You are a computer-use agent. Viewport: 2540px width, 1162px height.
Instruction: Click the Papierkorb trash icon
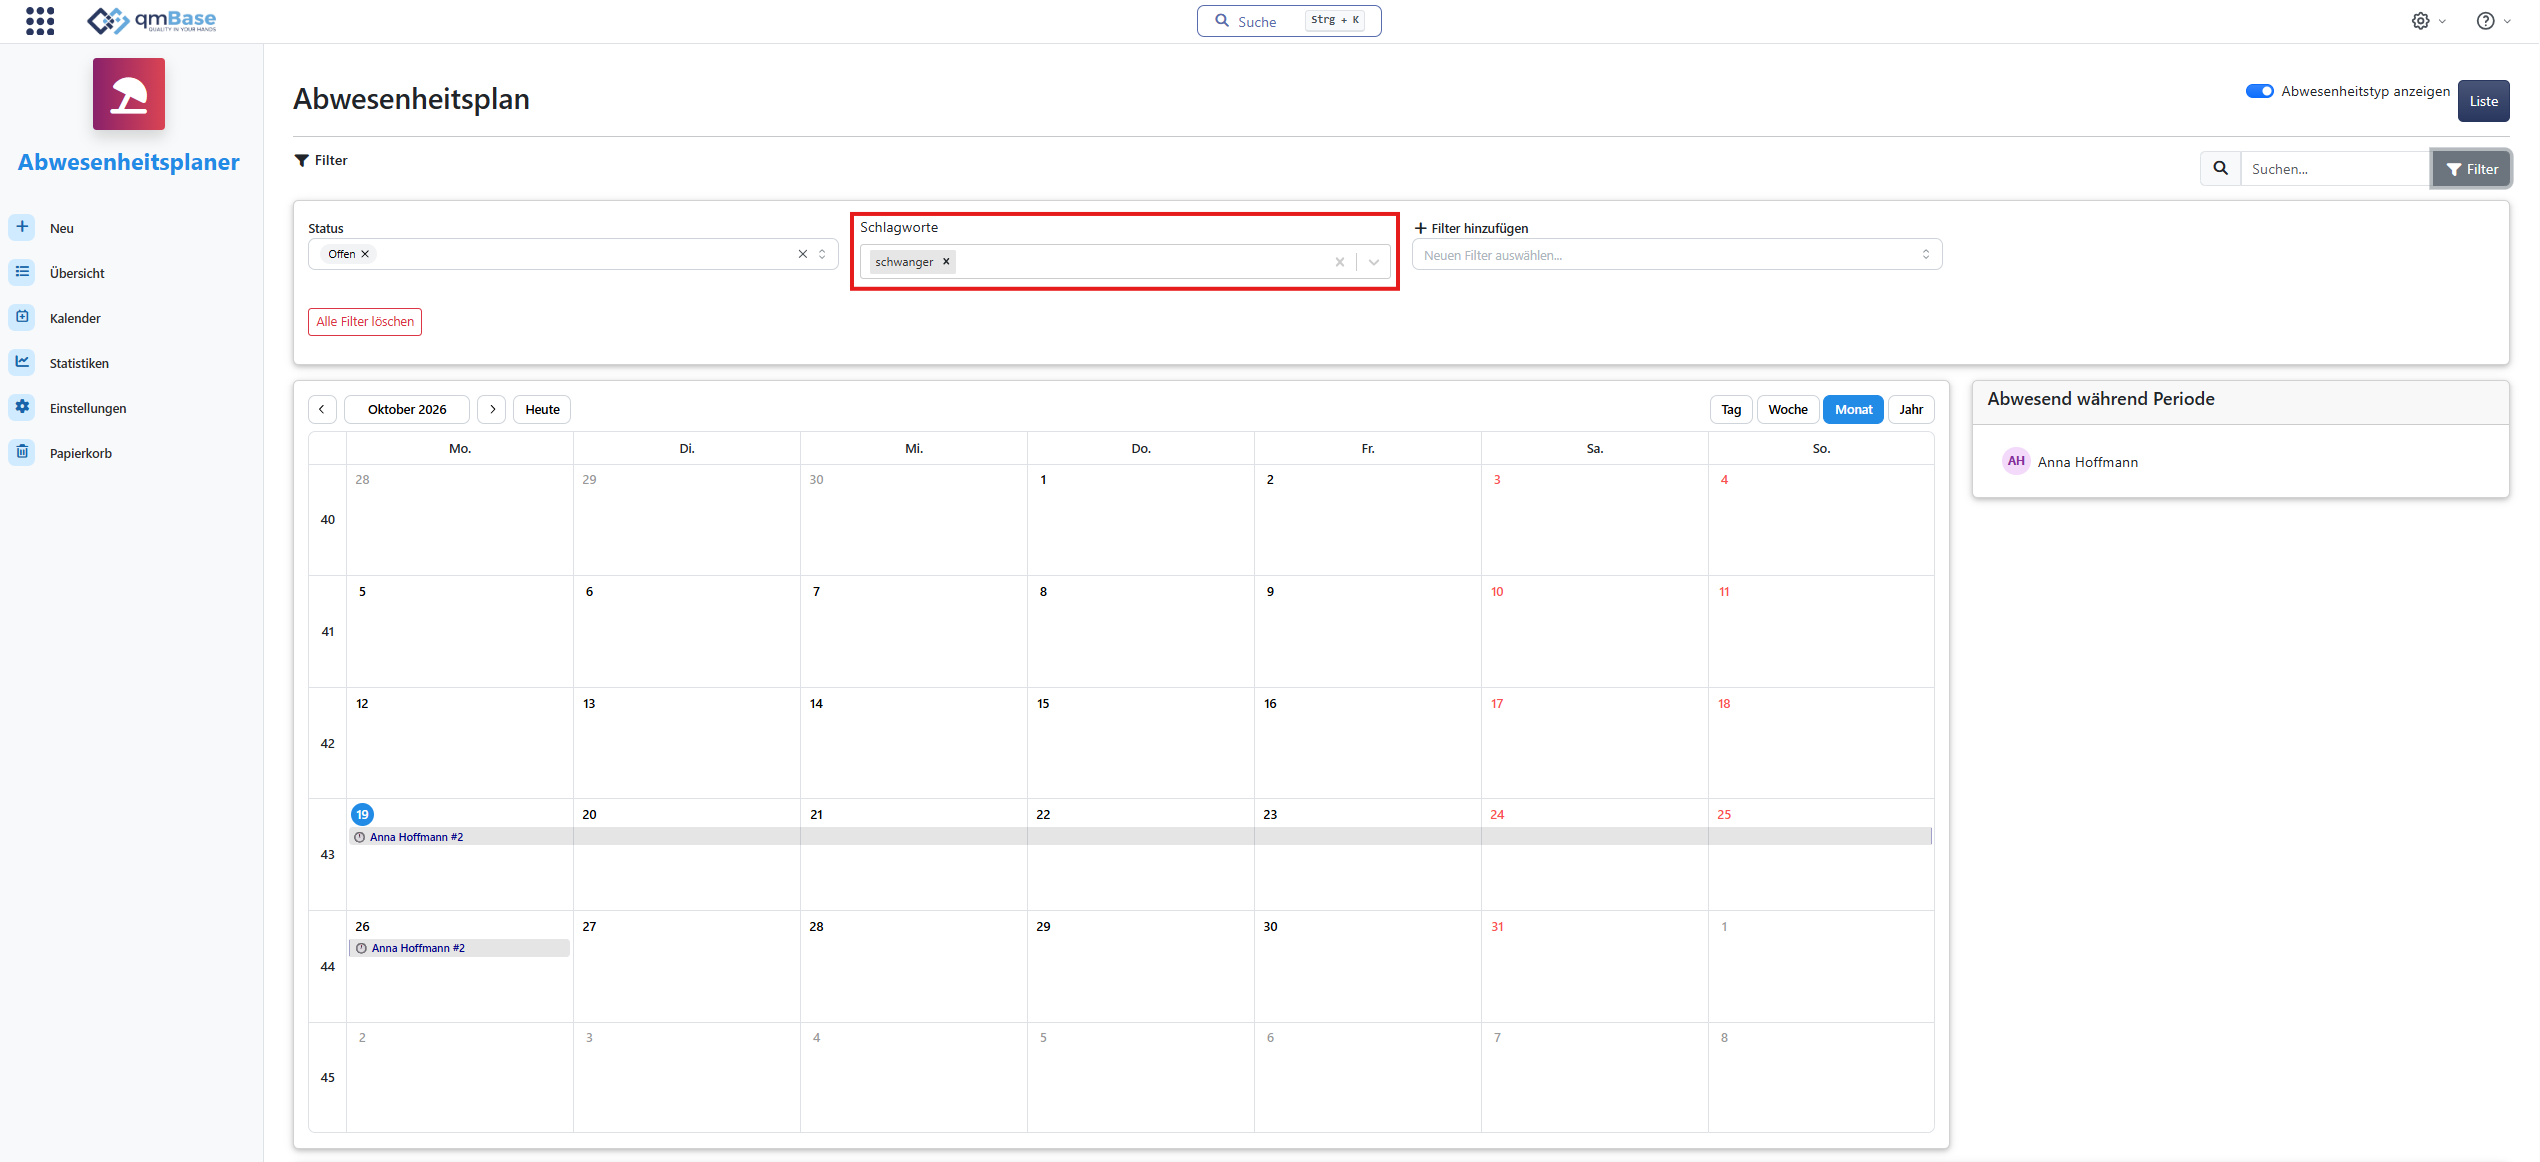[x=22, y=452]
